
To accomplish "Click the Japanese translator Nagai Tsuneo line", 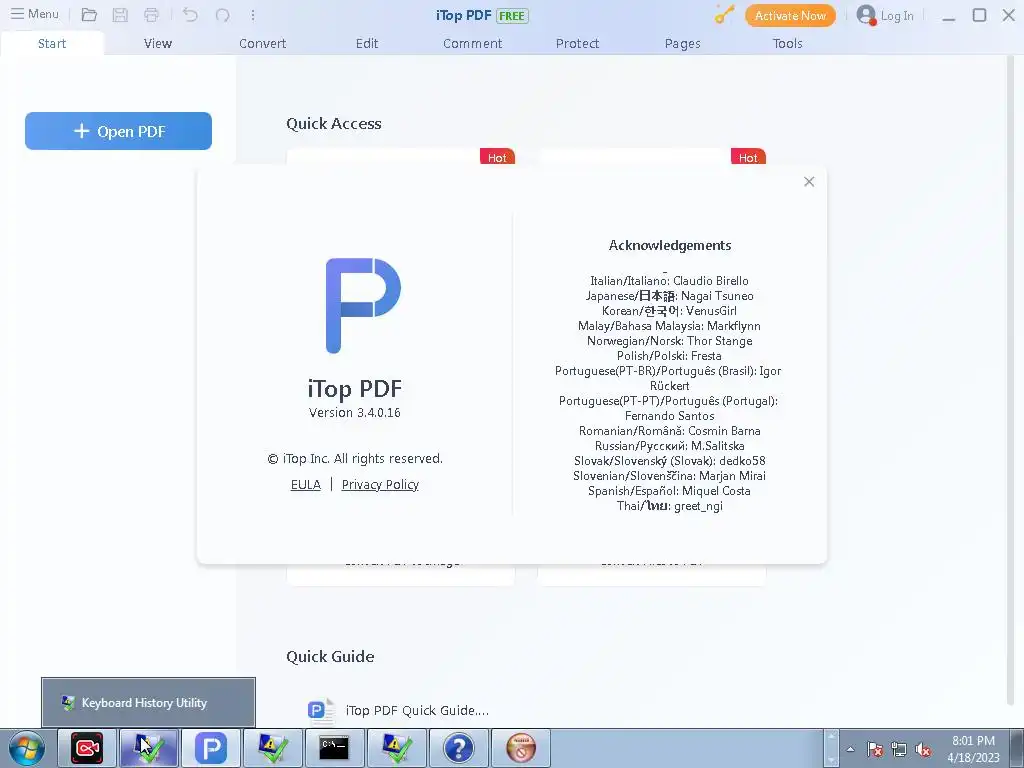I will 669,296.
